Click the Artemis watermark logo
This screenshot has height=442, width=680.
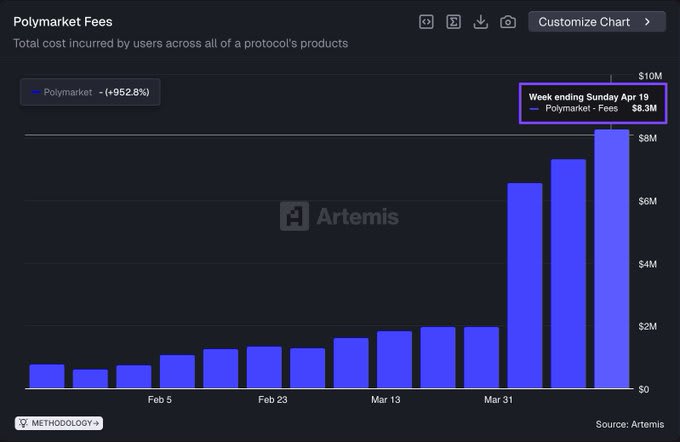(x=295, y=216)
